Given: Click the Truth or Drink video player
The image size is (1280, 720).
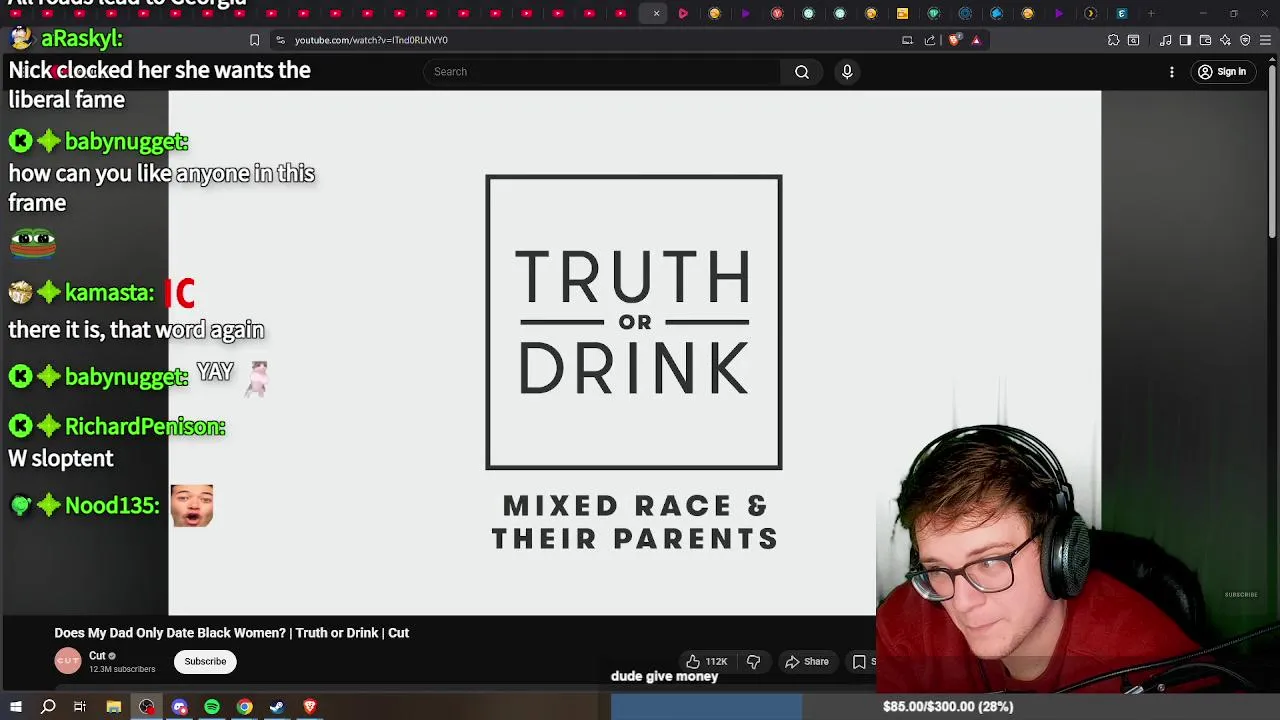Looking at the screenshot, I should pyautogui.click(x=634, y=352).
